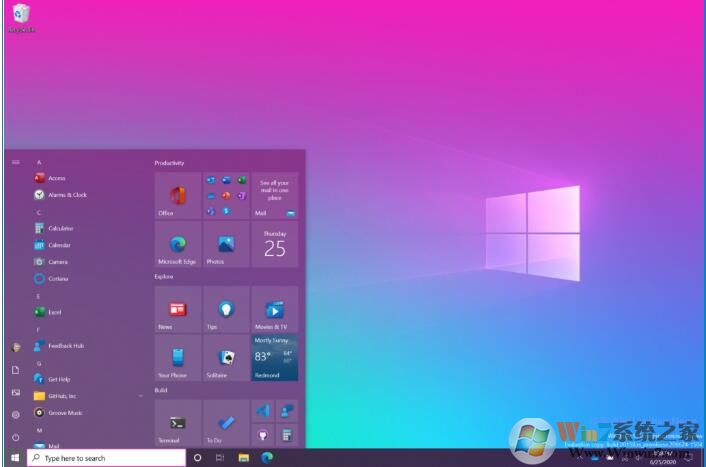Open Pictures from the Start rail
The height and width of the screenshot is (467, 706).
(x=16, y=392)
